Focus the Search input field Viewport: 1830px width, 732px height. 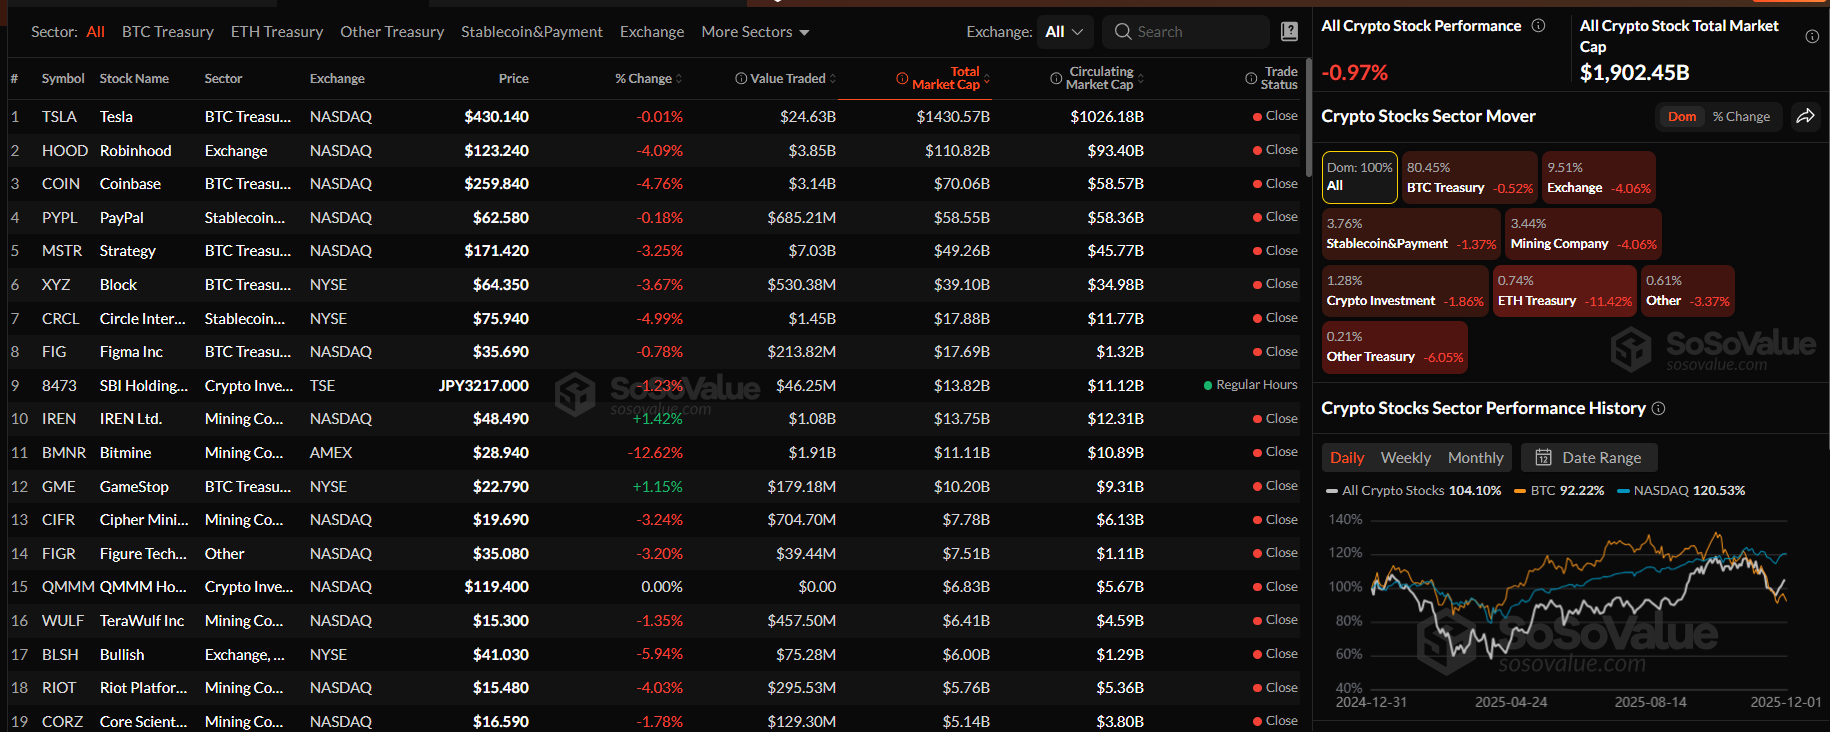tap(1187, 32)
